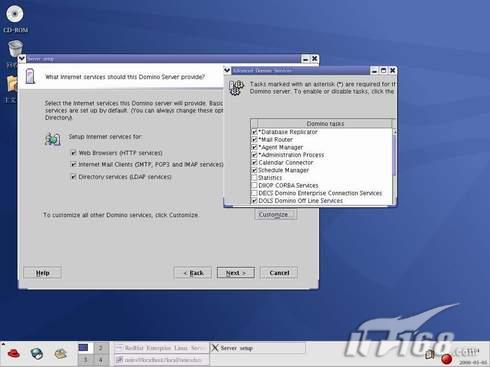This screenshot has height=367, width=490.
Task: Open the Trash desktop icon
Action: [15, 49]
